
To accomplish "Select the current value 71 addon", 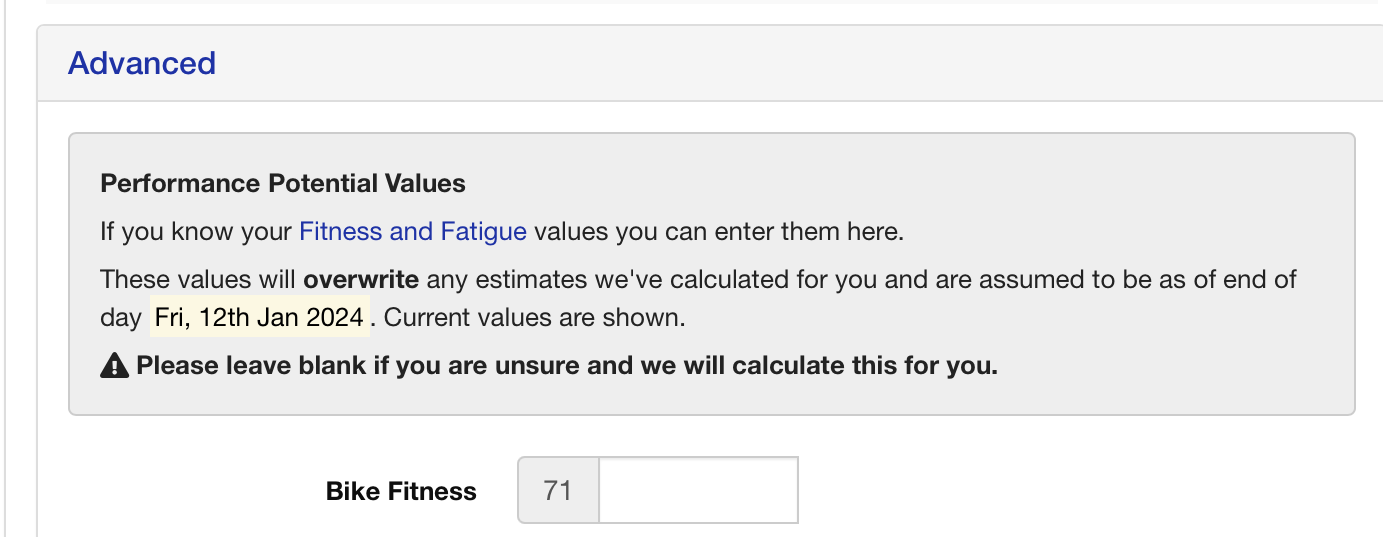I will [558, 490].
